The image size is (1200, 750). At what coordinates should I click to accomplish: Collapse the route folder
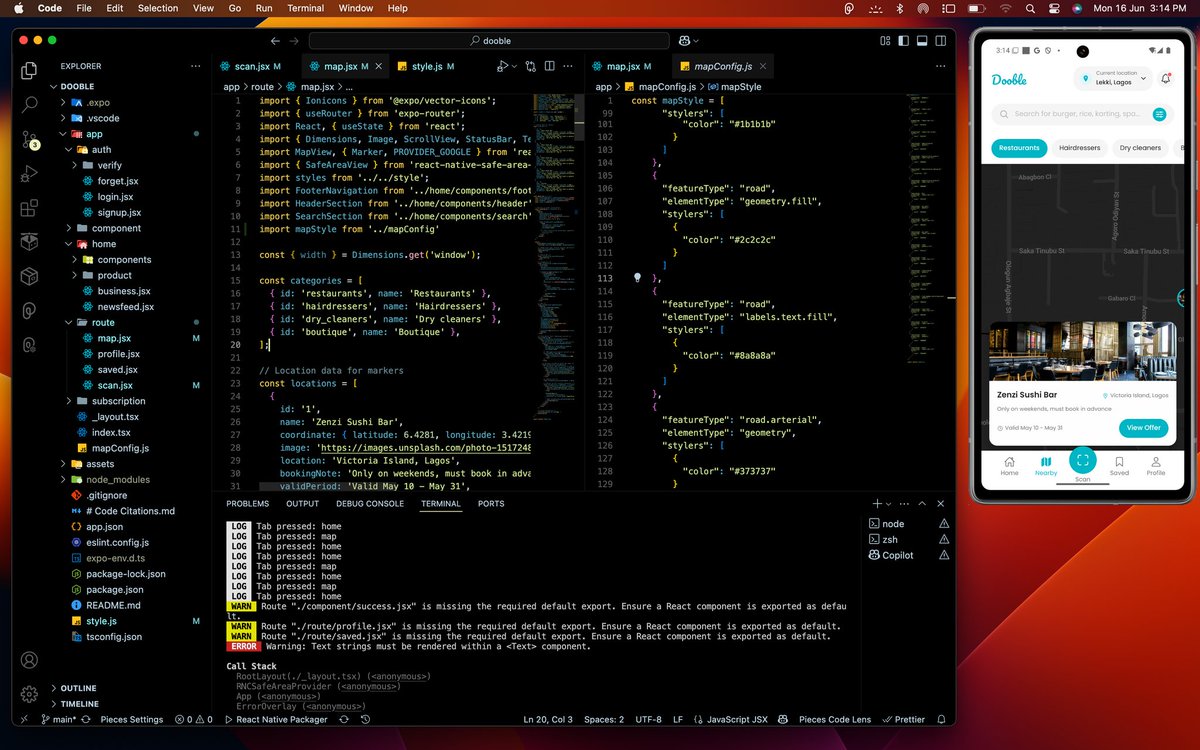click(69, 322)
